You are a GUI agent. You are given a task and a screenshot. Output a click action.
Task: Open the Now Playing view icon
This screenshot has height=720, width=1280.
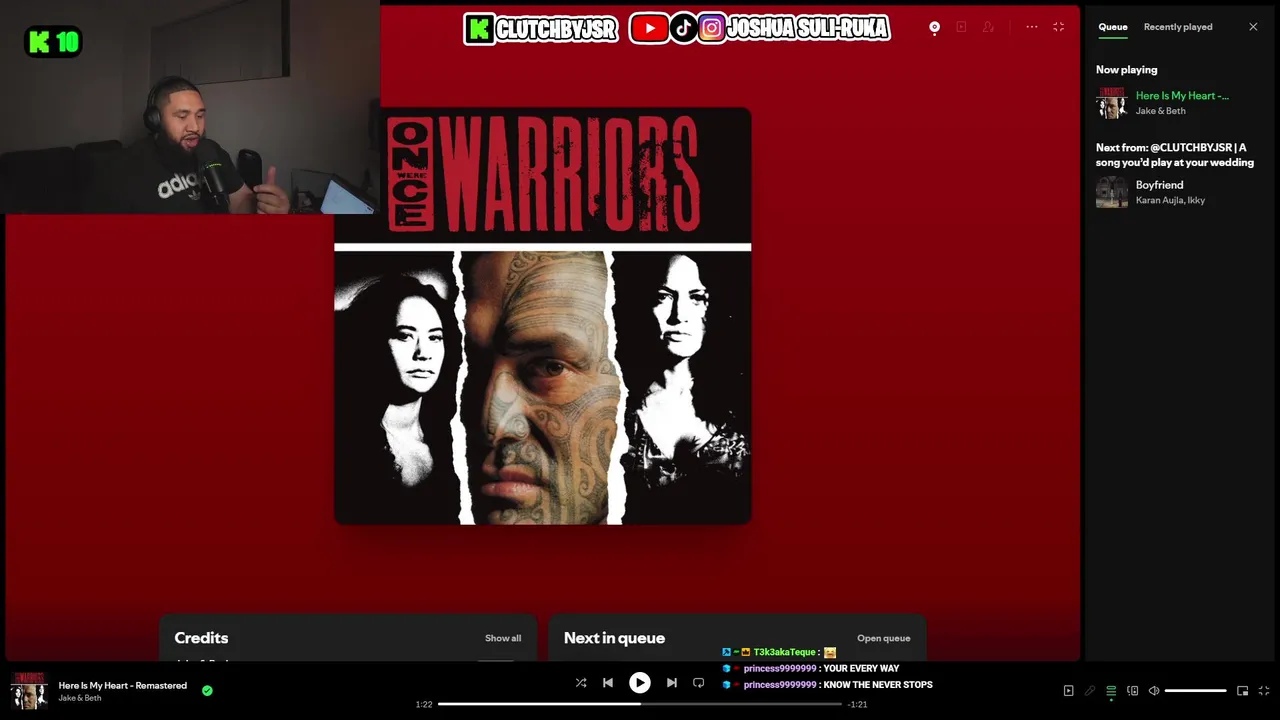1068,691
